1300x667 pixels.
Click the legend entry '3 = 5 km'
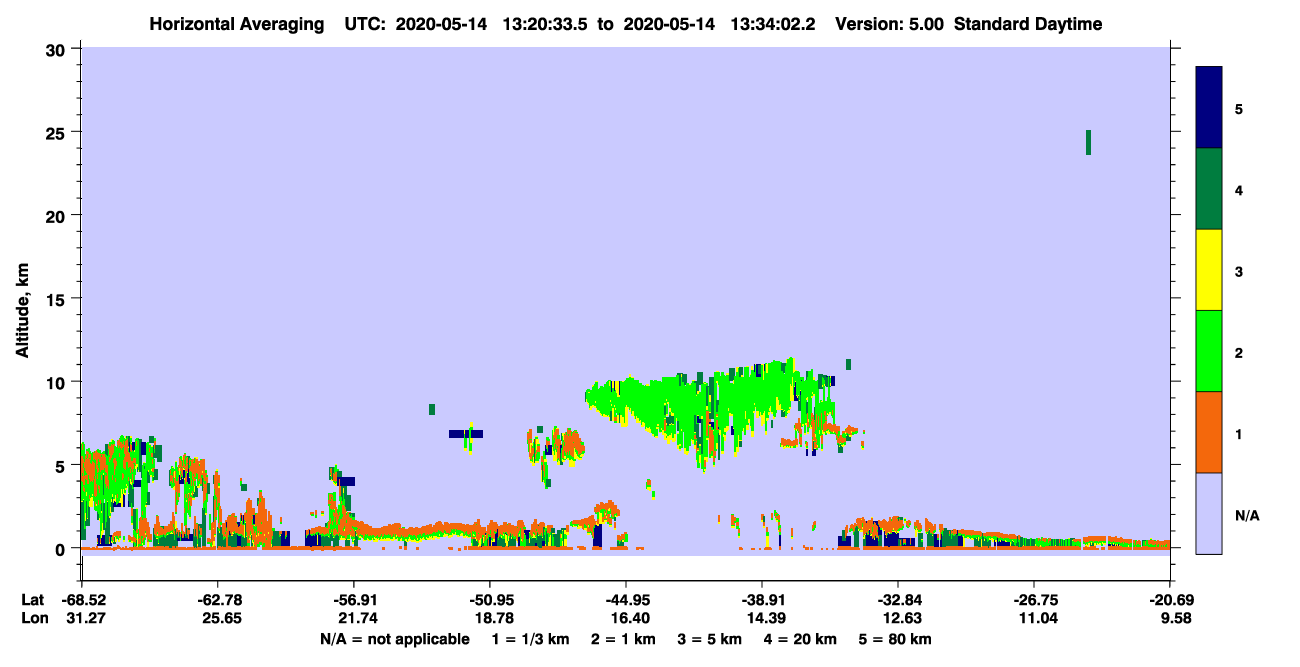click(709, 639)
